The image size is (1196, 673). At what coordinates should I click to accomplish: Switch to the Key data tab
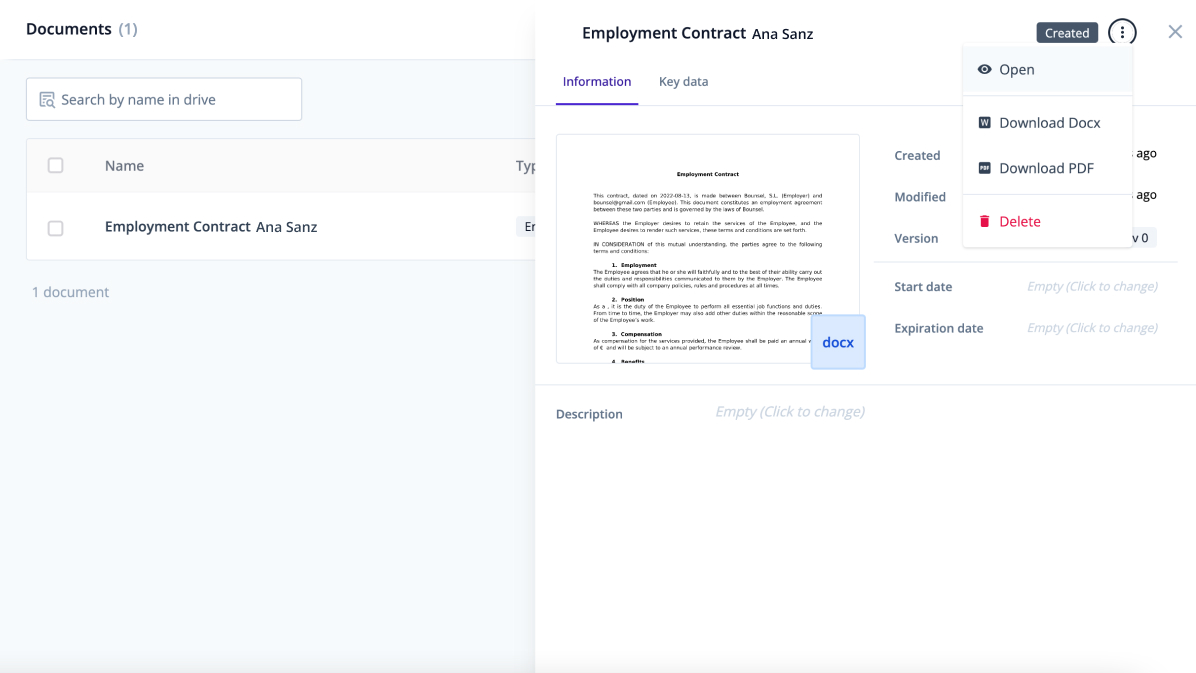683,81
